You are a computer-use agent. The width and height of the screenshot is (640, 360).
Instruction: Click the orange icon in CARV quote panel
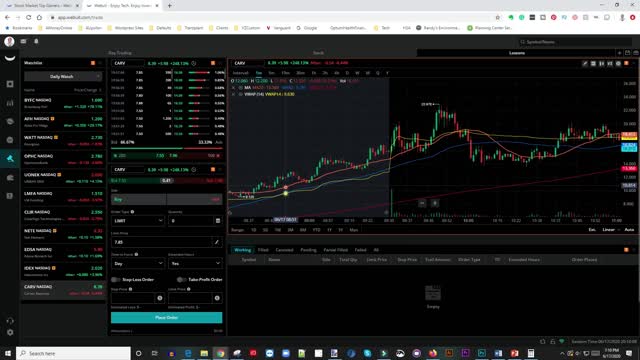click(x=213, y=63)
